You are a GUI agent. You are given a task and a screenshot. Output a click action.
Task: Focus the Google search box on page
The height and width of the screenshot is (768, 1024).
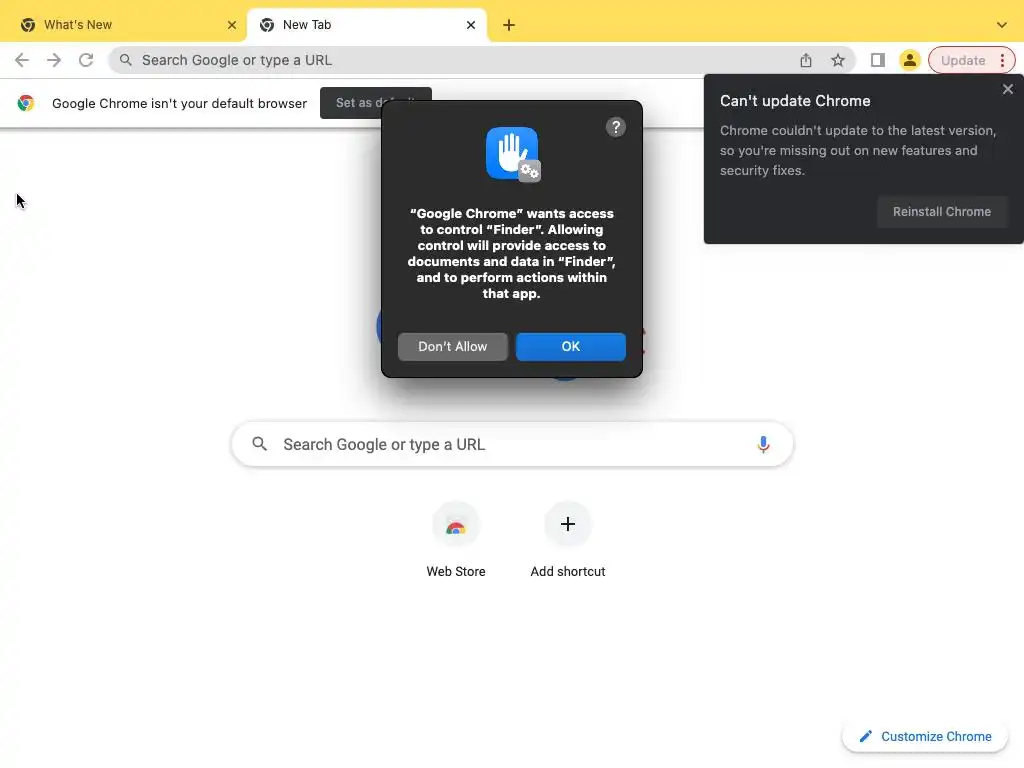[512, 444]
